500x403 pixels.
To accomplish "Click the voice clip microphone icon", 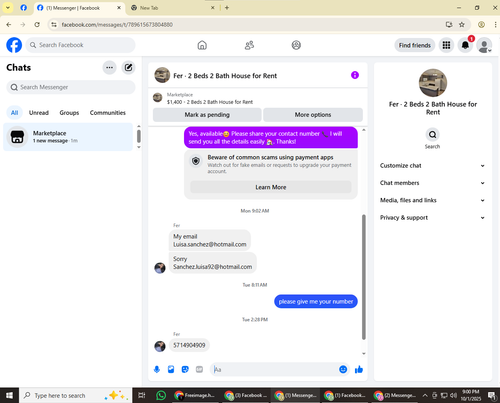I will 157,369.
